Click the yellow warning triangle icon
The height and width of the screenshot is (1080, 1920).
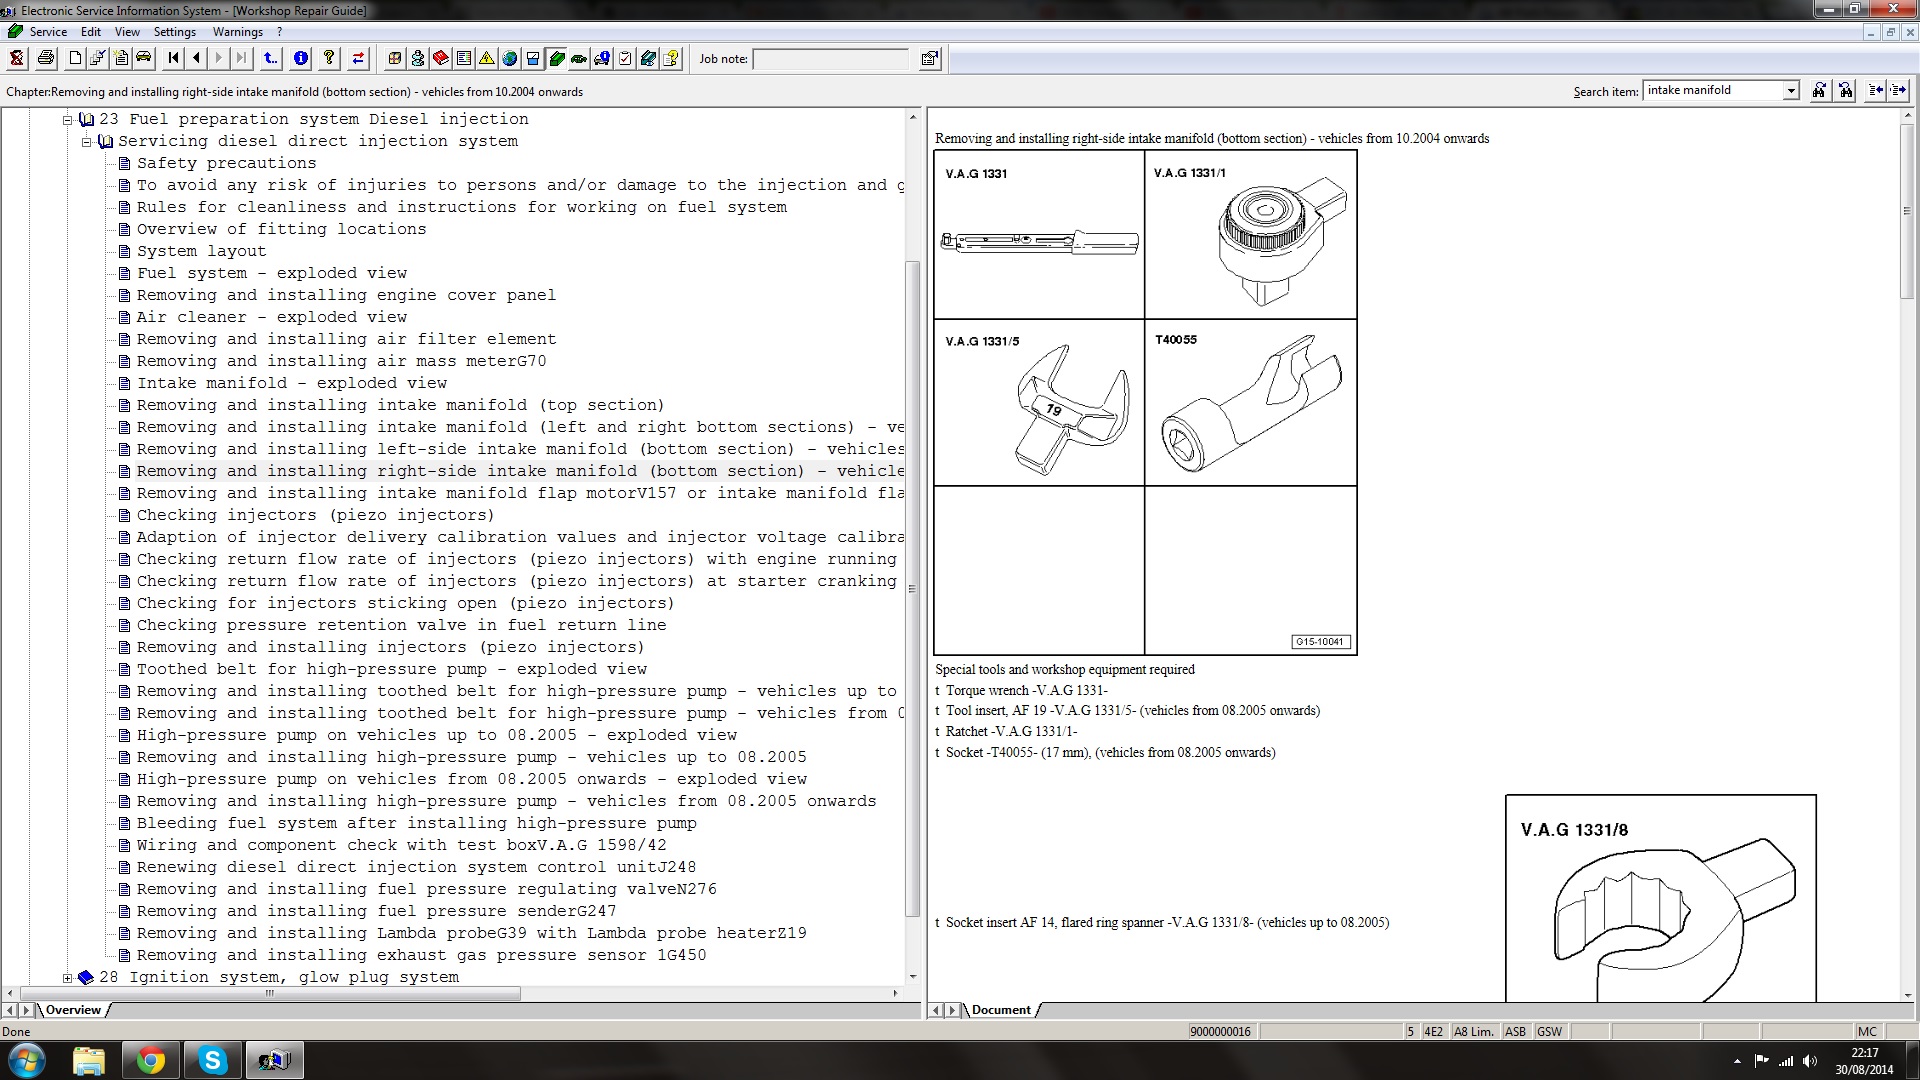point(487,58)
